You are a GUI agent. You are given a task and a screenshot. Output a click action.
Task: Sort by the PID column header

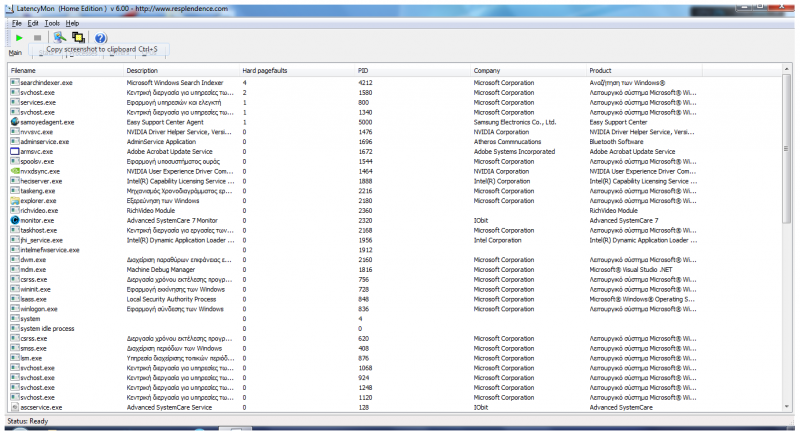pos(363,71)
